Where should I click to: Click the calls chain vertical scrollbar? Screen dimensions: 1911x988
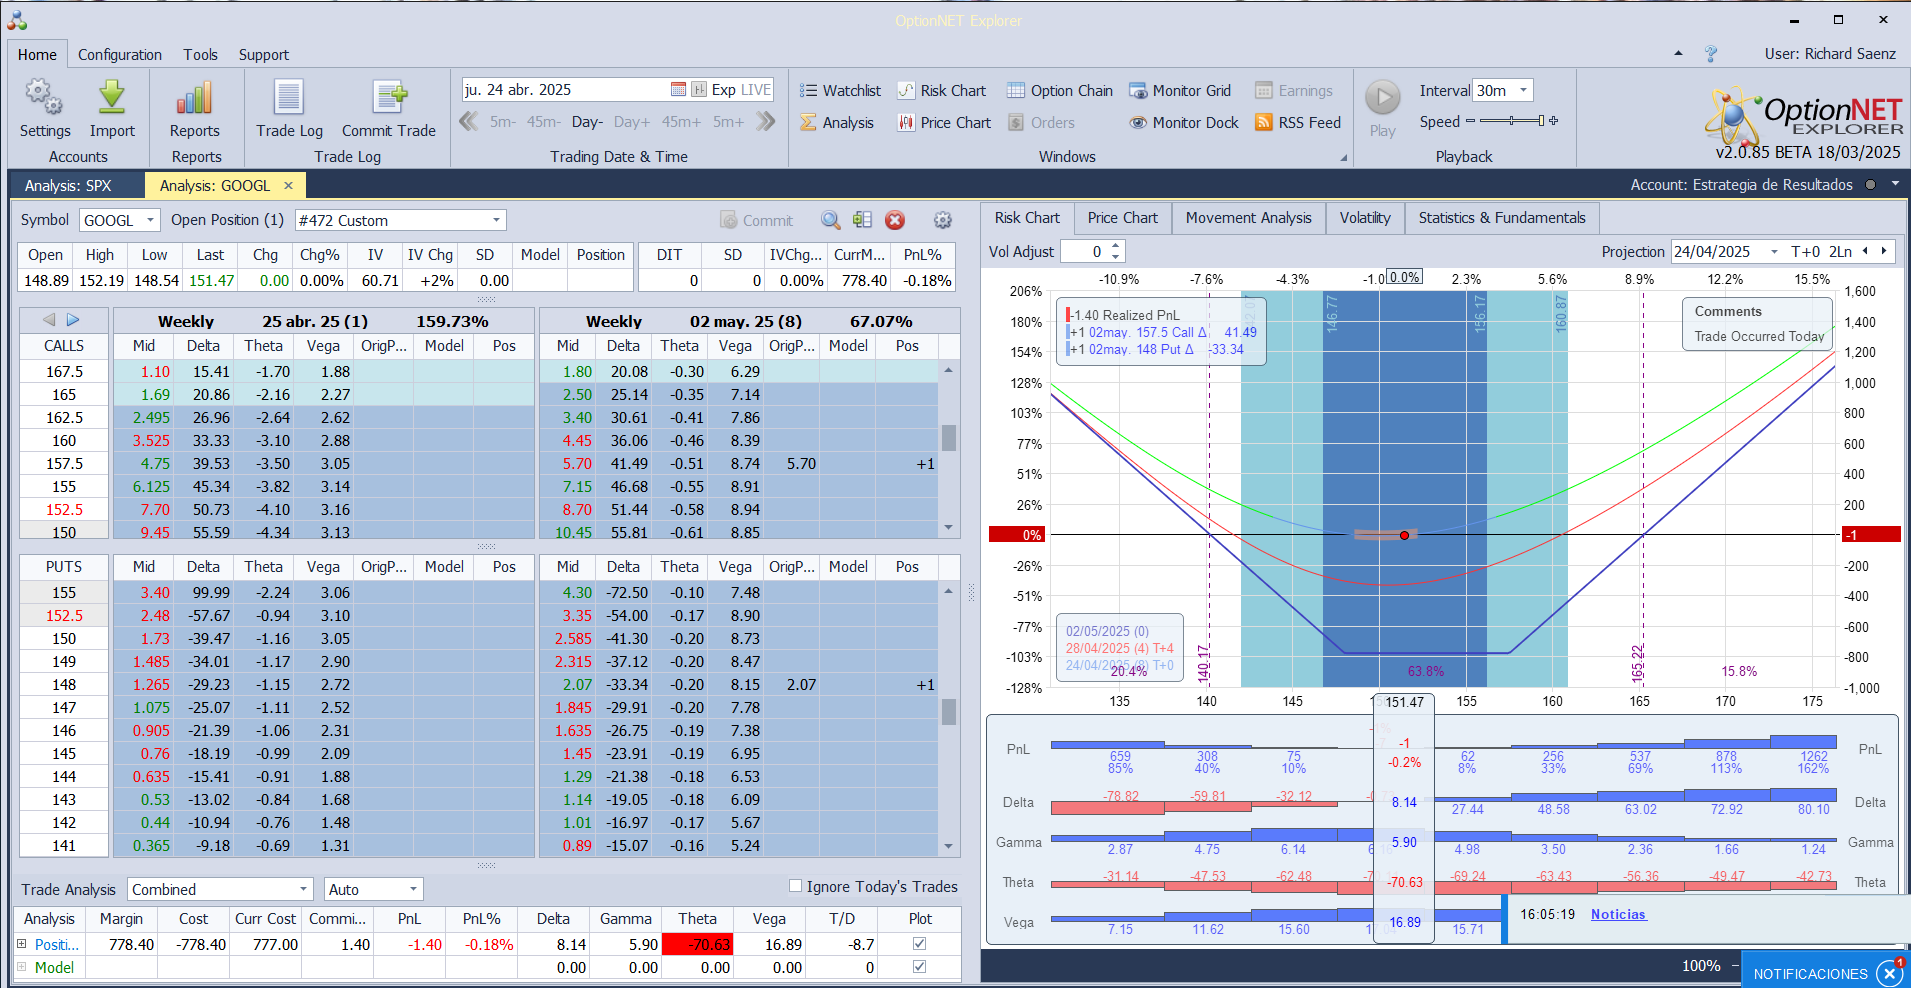tap(948, 449)
